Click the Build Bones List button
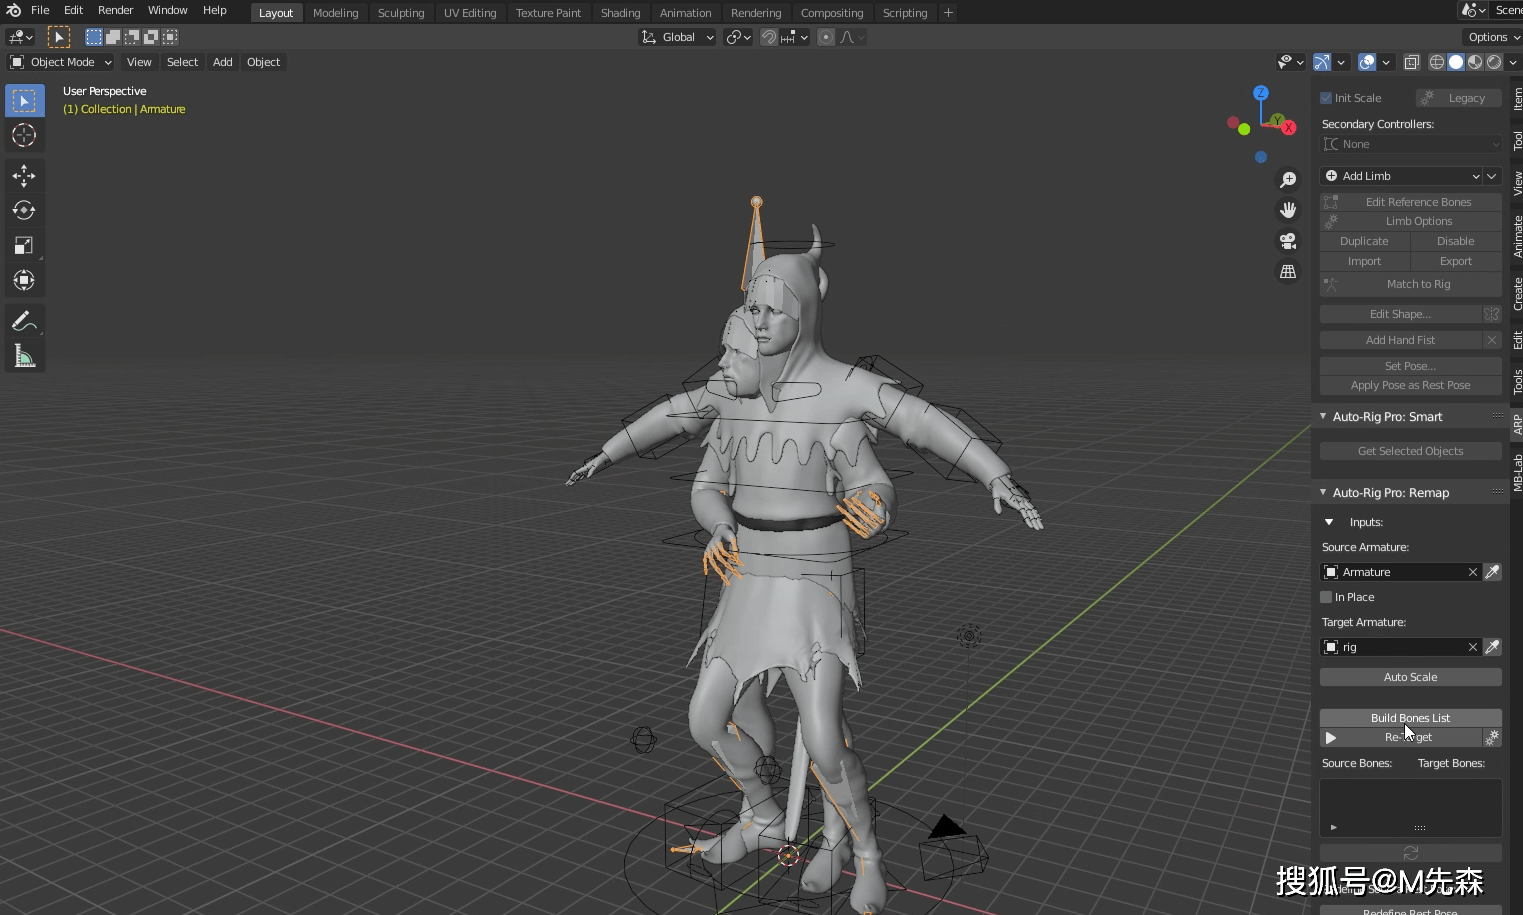 (x=1410, y=718)
